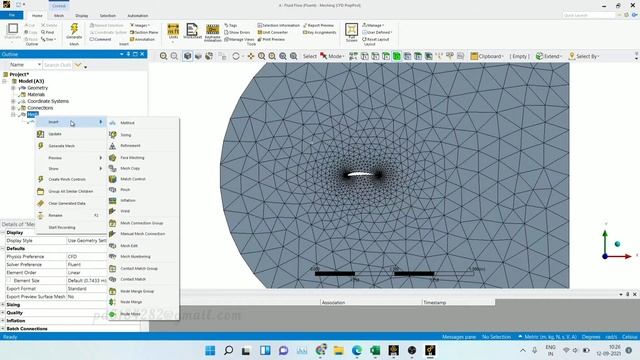Image resolution: width=640 pixels, height=360 pixels.
Task: Switch to the Display ribbon tab
Action: click(x=82, y=16)
